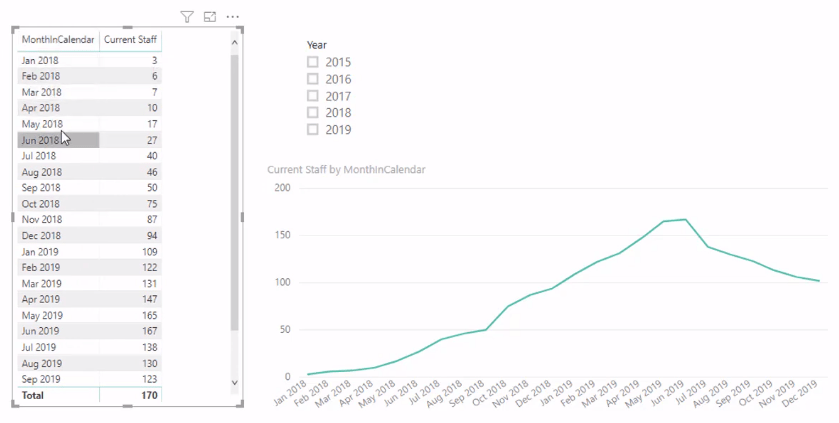Select the Sep 2018 row
Screen dimensions: 839x423
click(x=89, y=188)
